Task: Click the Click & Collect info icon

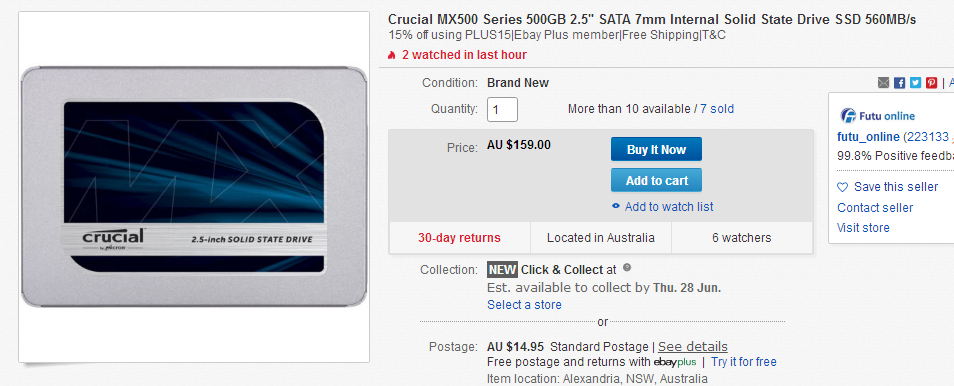Action: (627, 267)
